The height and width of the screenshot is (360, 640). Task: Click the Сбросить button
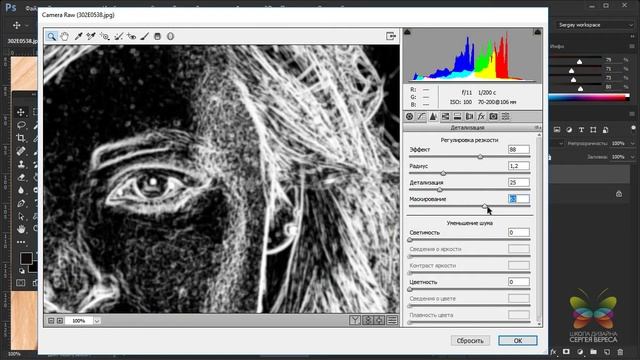point(470,340)
